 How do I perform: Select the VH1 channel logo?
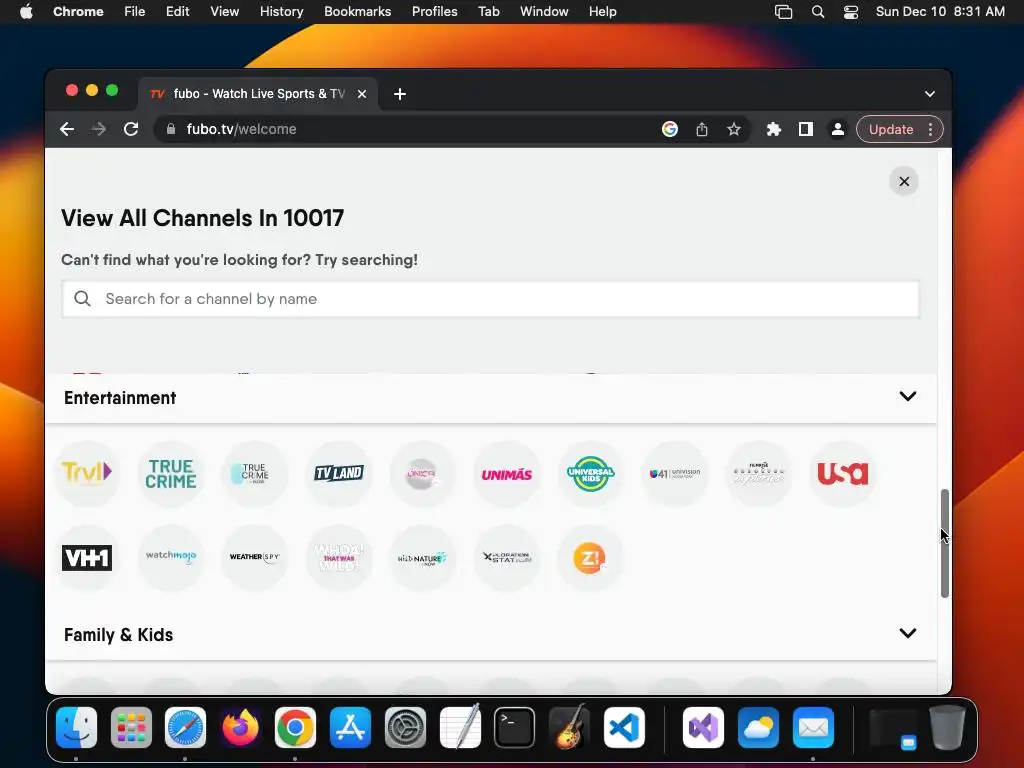click(87, 558)
